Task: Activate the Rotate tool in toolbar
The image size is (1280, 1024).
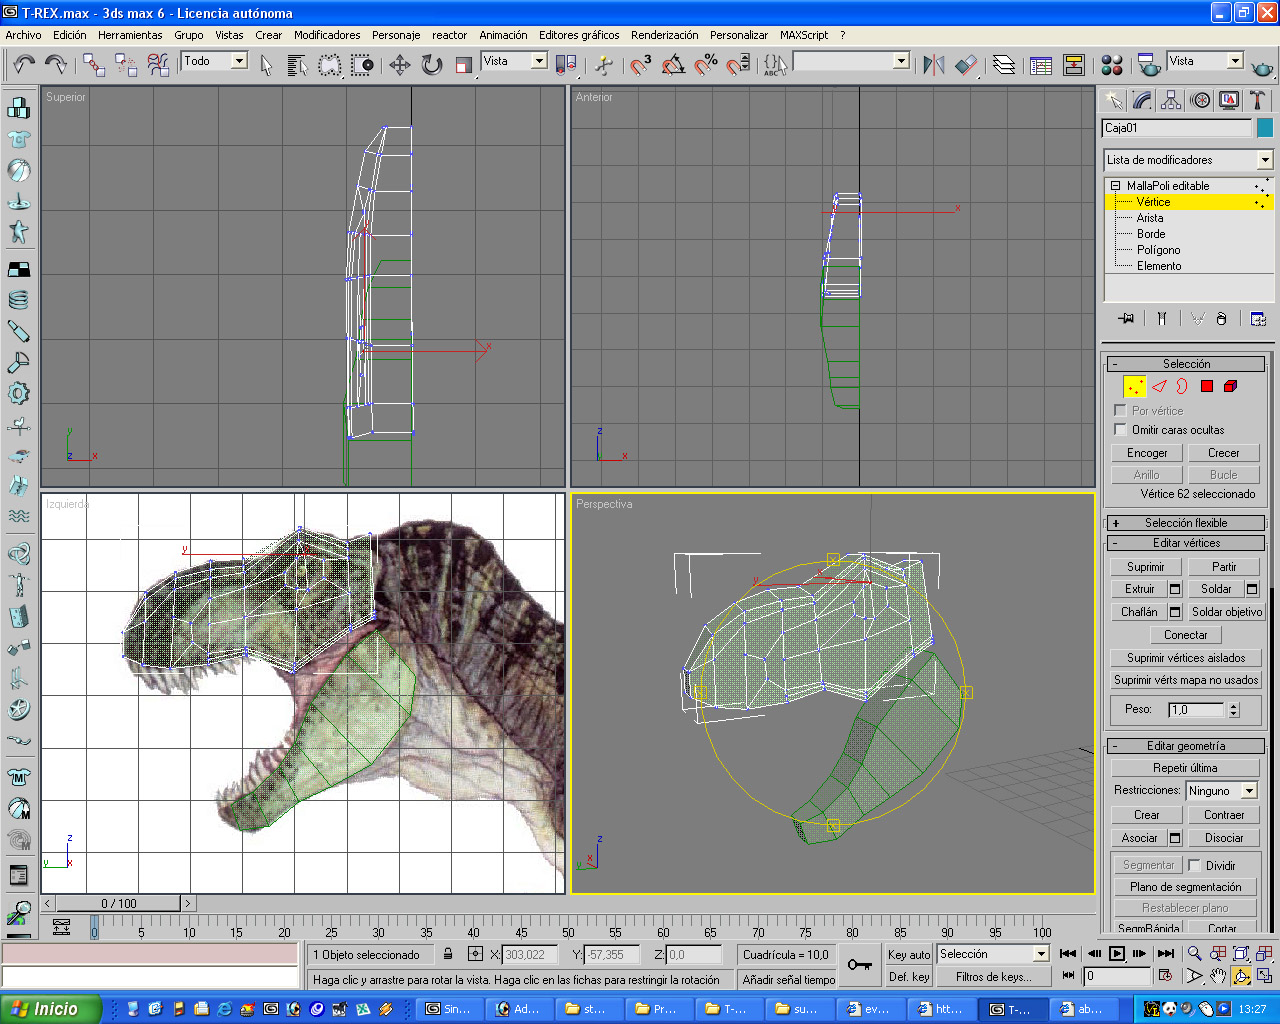Action: point(431,65)
